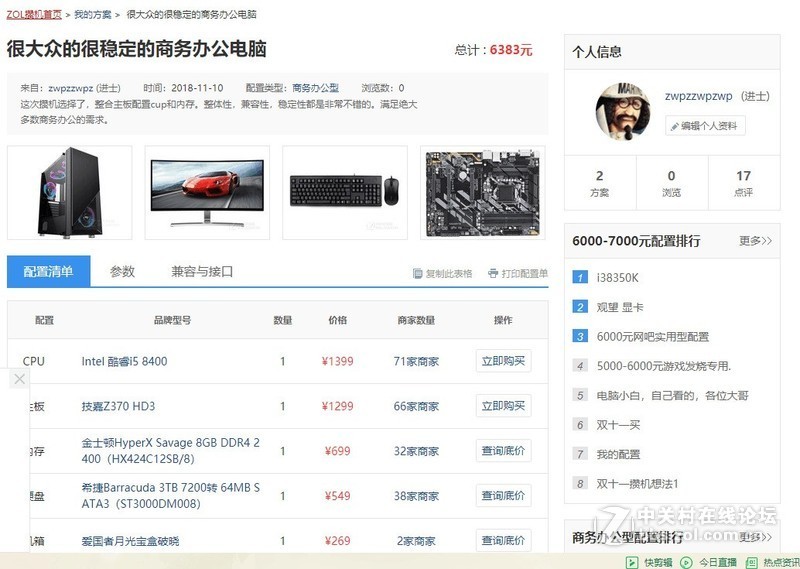Click 查询底价 for 金士顿 memory

(x=504, y=451)
